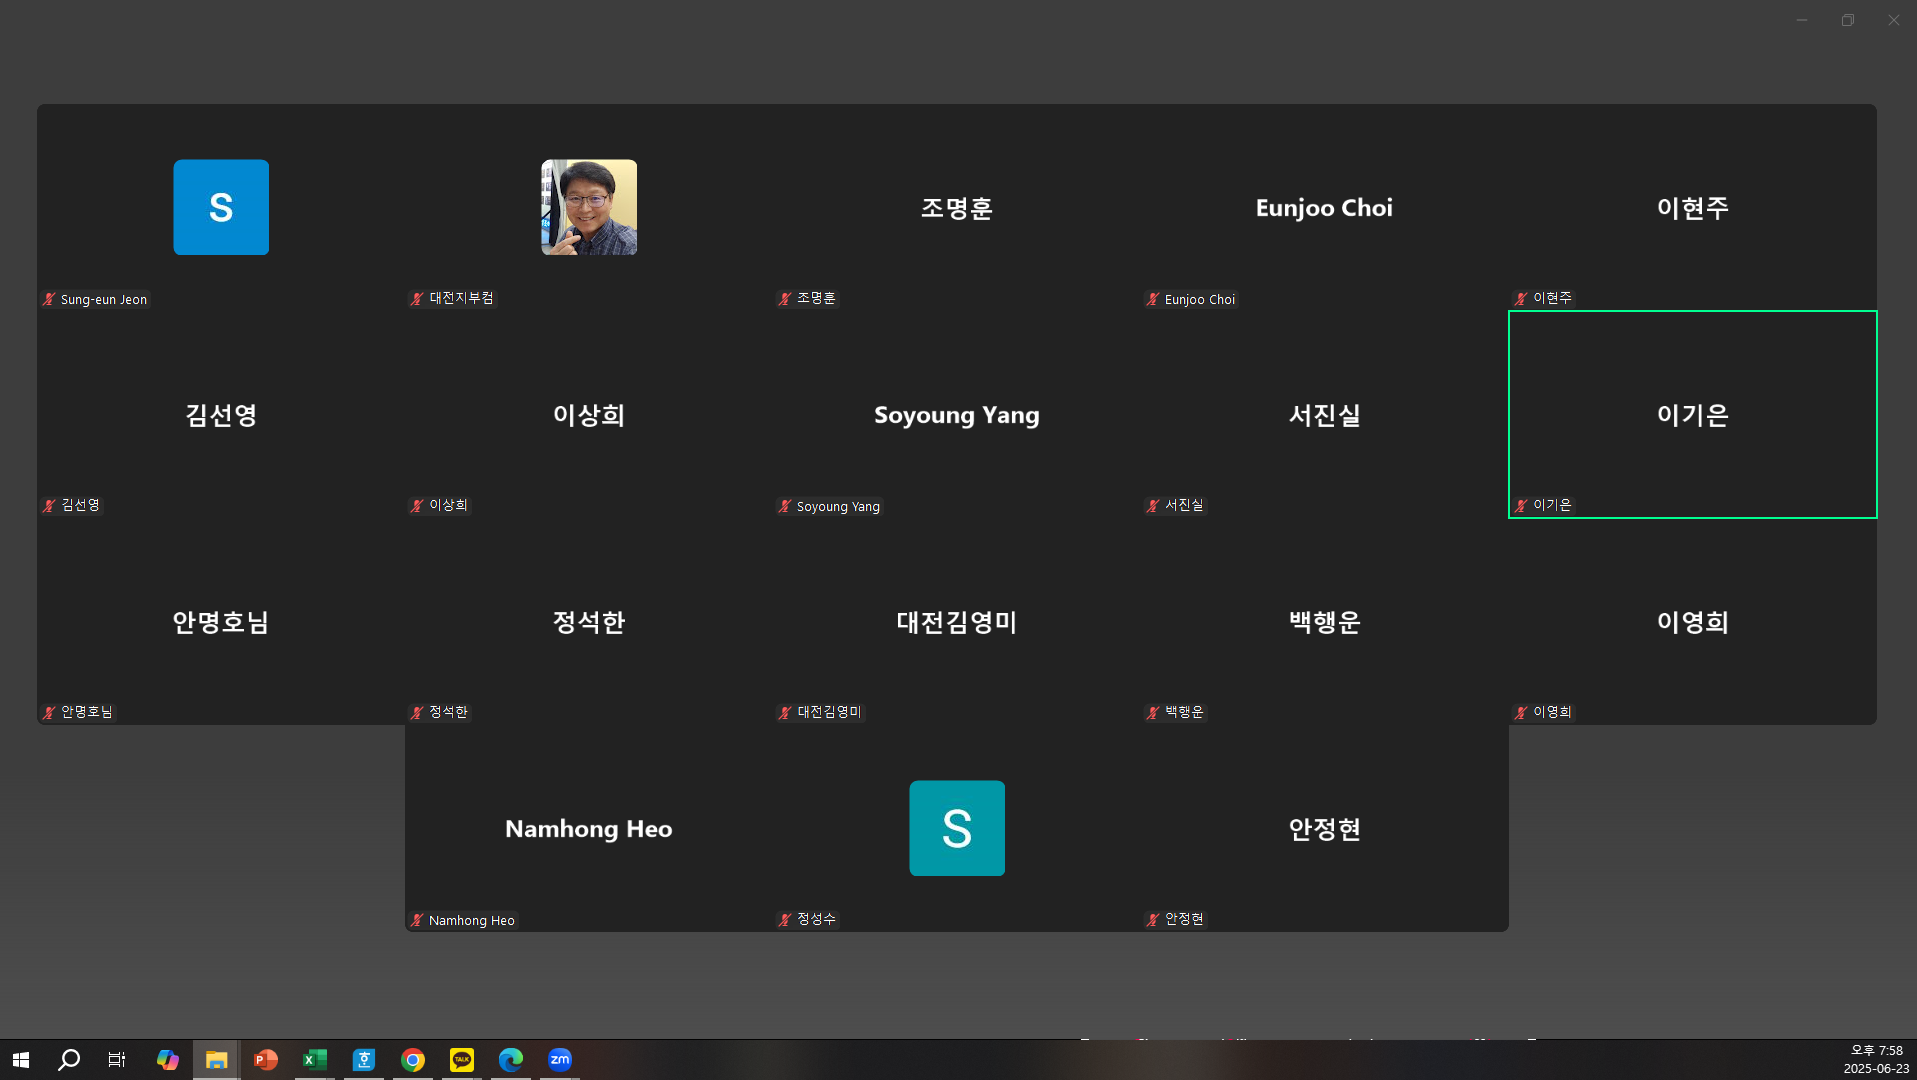Viewport: 1917px width, 1080px height.
Task: Select the 대전김영미 participant tile name
Action: [x=957, y=622]
